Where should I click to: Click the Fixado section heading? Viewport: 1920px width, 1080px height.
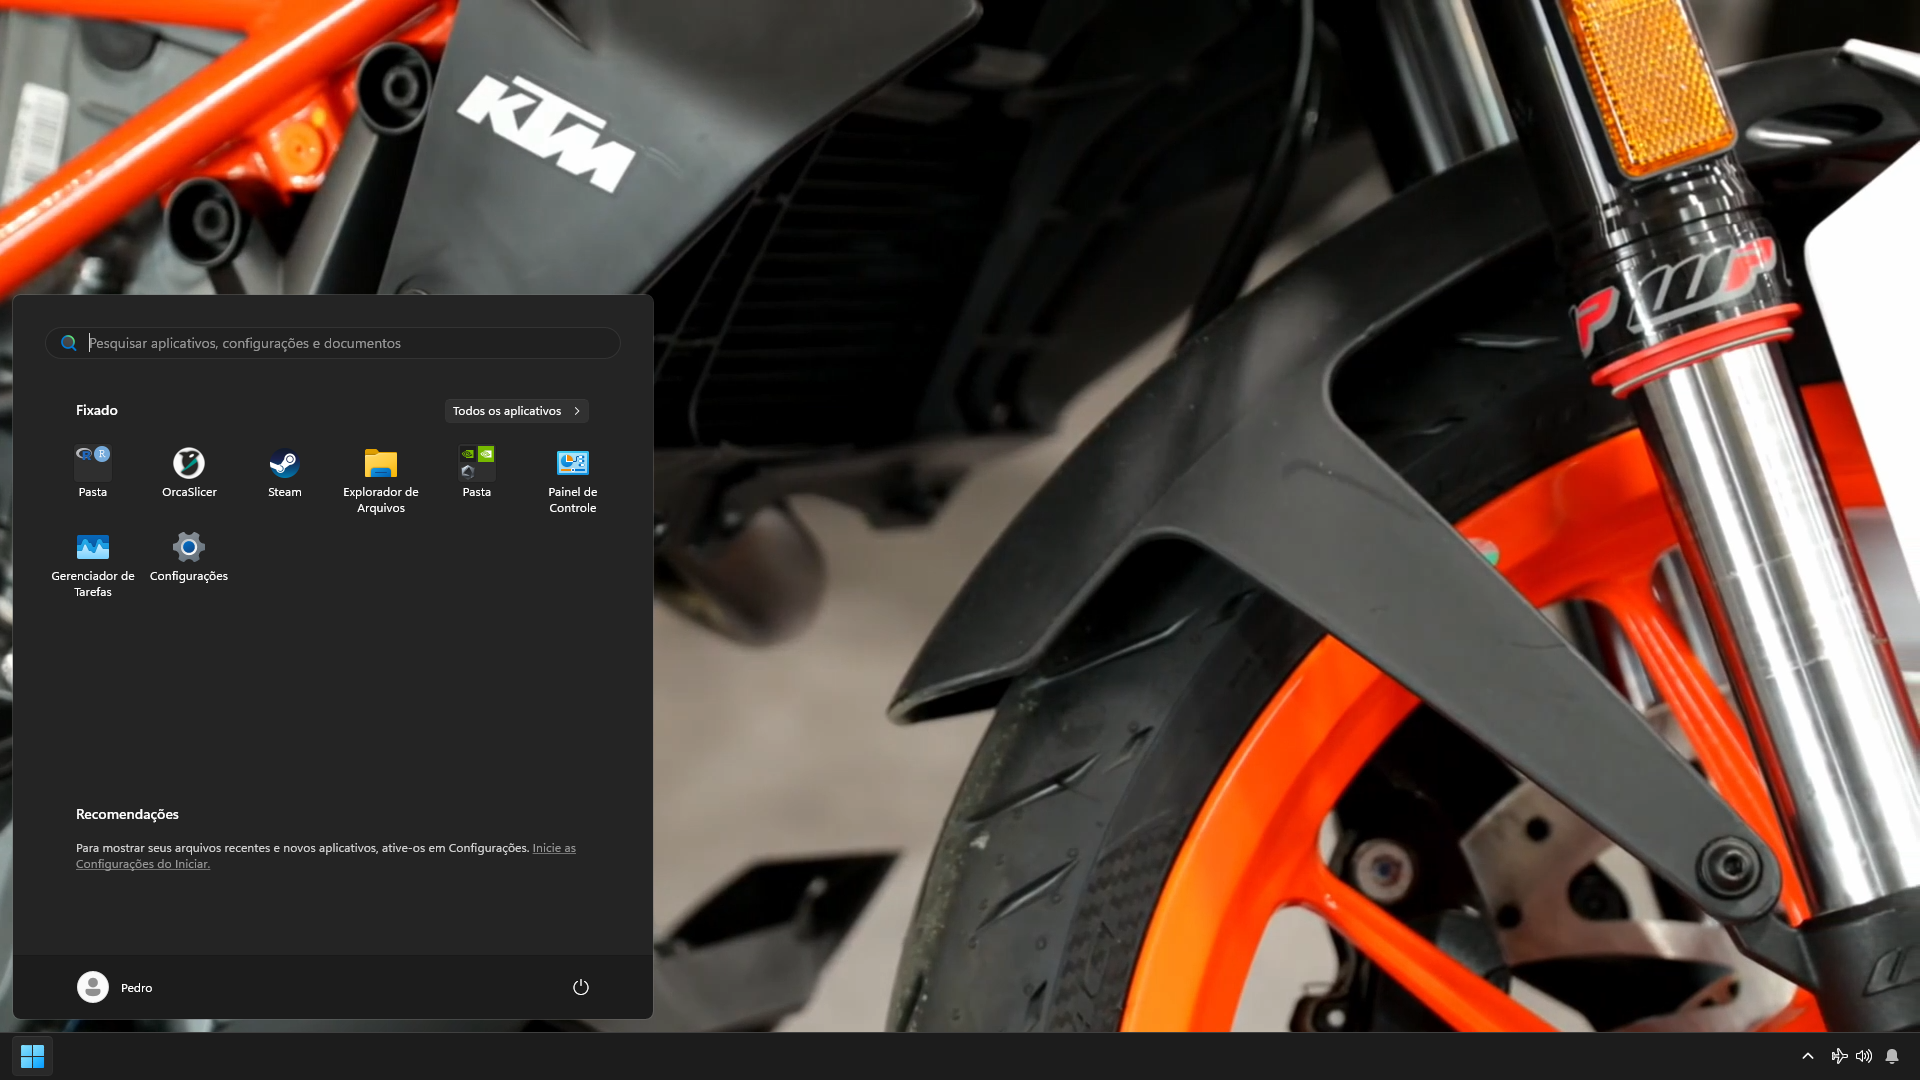click(x=97, y=410)
